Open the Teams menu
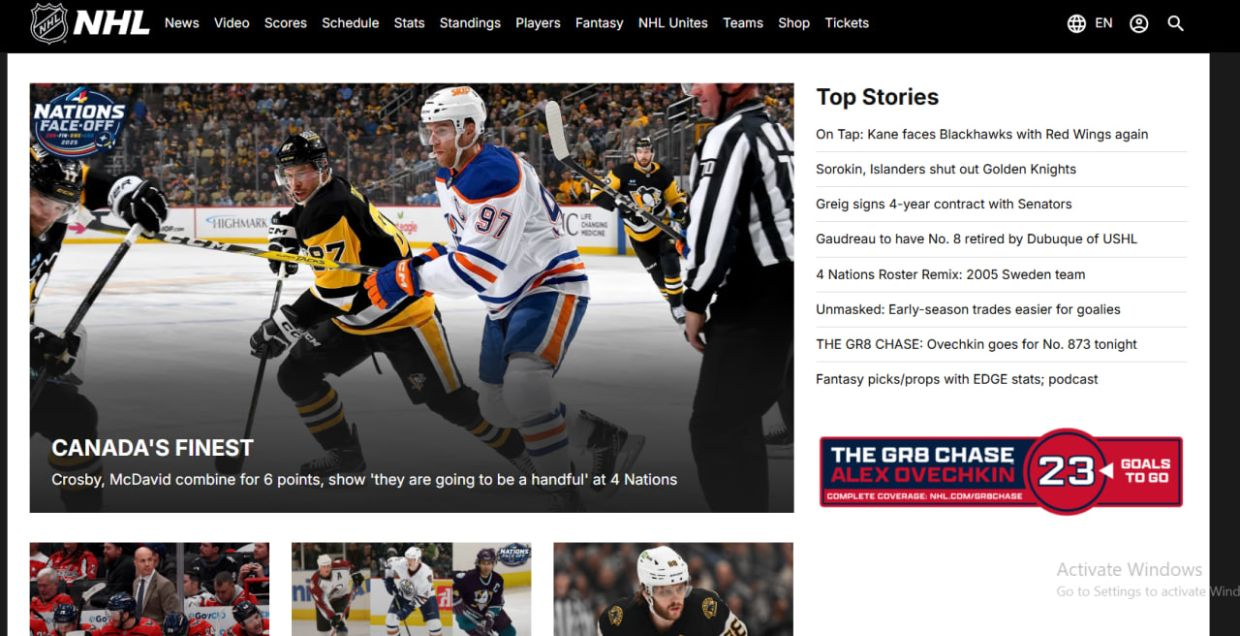This screenshot has width=1240, height=636. click(x=743, y=23)
